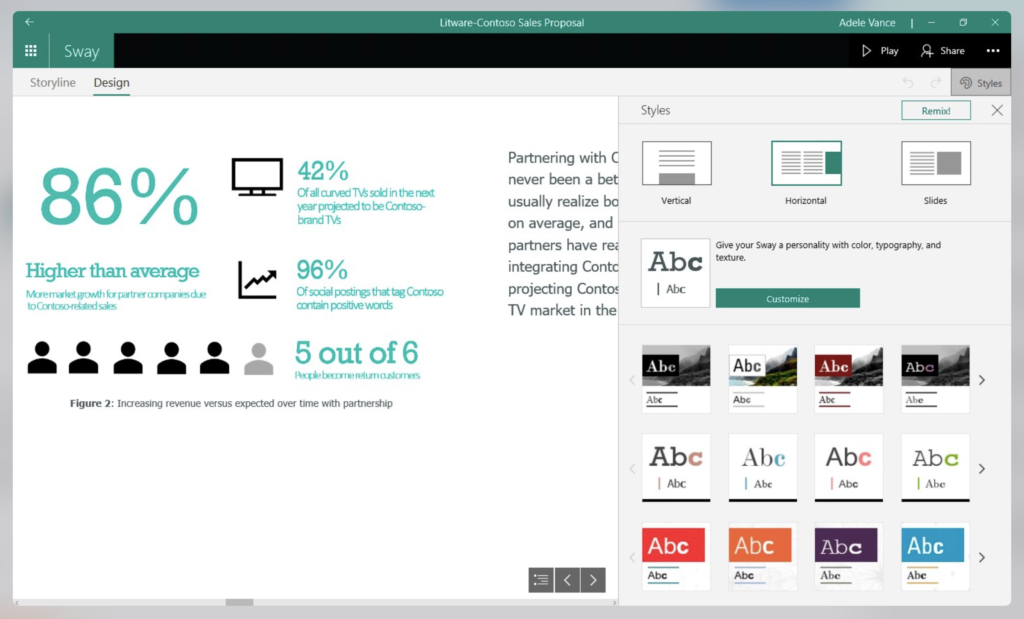Click the 86% statistic text

(x=119, y=196)
